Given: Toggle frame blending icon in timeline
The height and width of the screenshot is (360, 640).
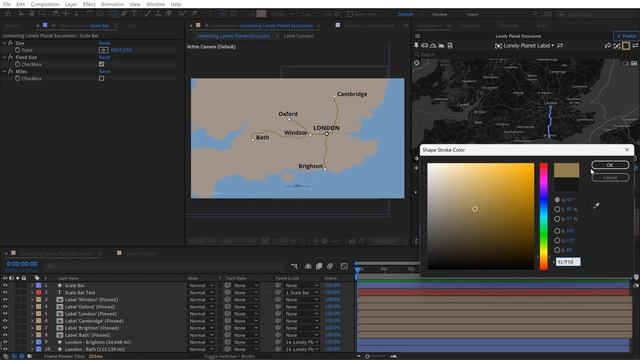Looking at the screenshot, I should 319,266.
